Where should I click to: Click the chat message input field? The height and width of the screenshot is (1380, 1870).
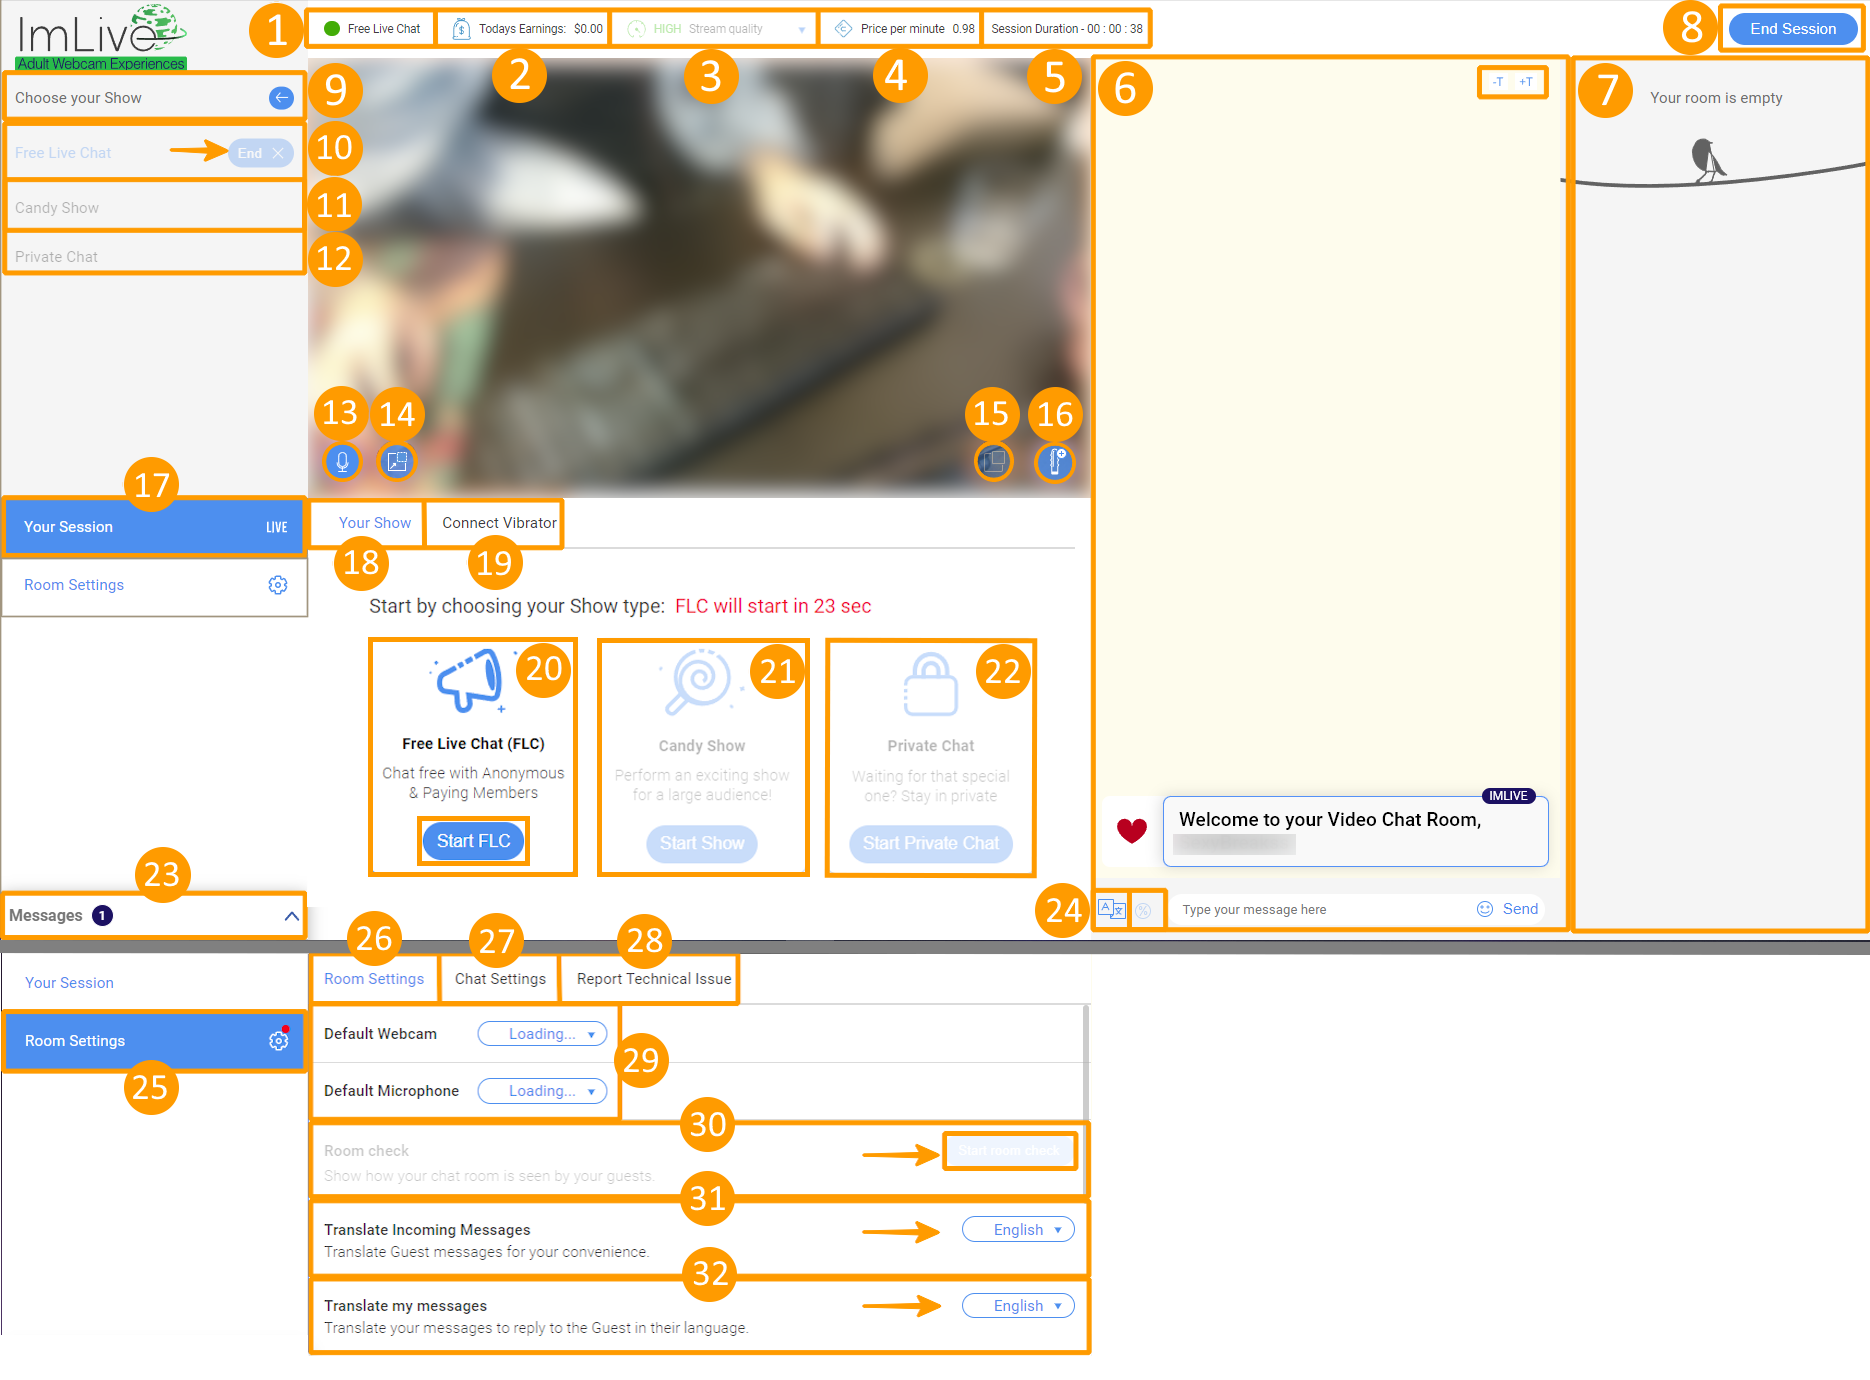pyautogui.click(x=1320, y=910)
